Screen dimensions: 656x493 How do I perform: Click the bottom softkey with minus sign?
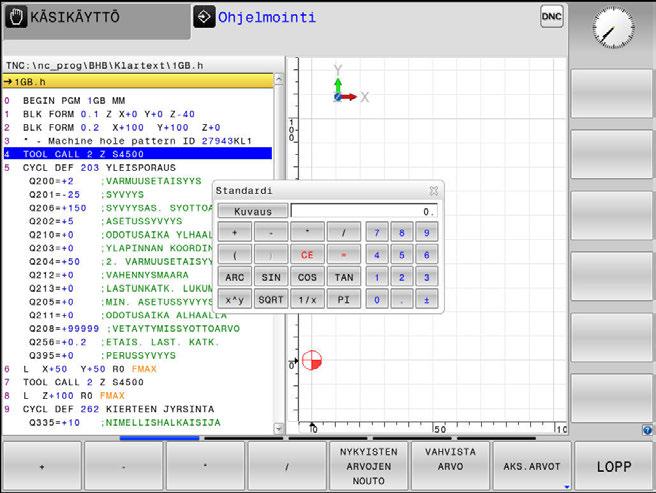(x=123, y=466)
